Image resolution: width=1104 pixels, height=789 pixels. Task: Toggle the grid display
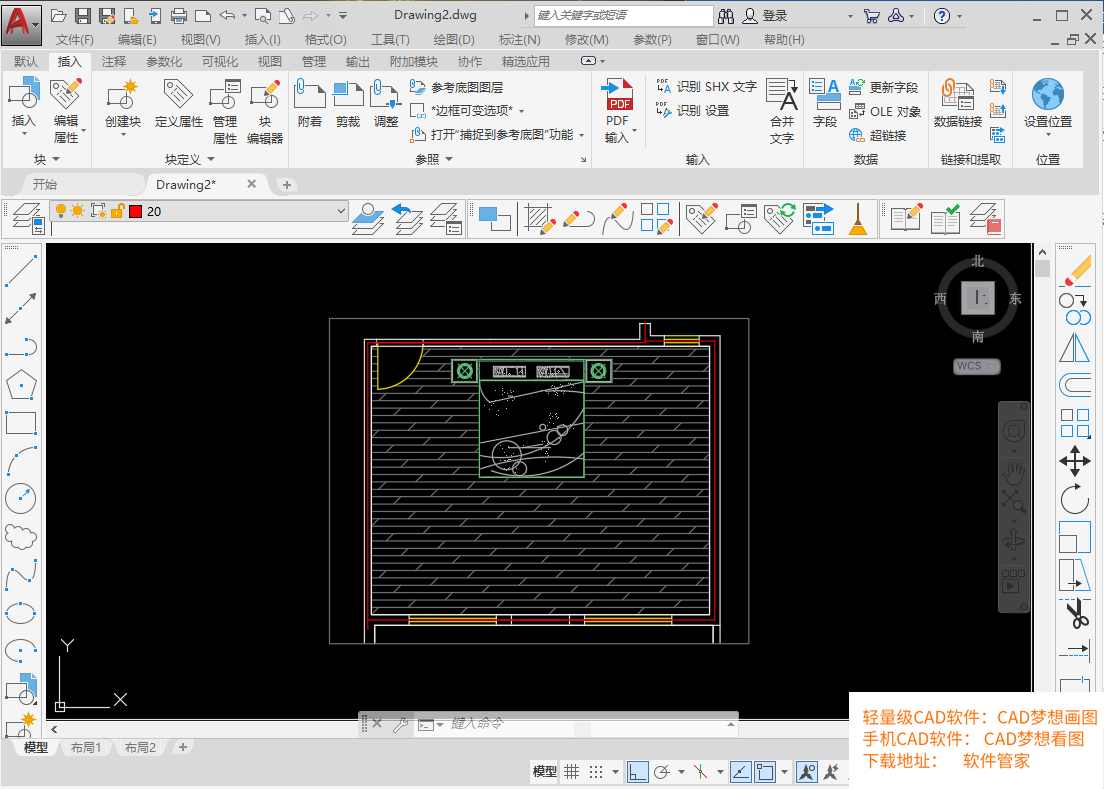(572, 772)
